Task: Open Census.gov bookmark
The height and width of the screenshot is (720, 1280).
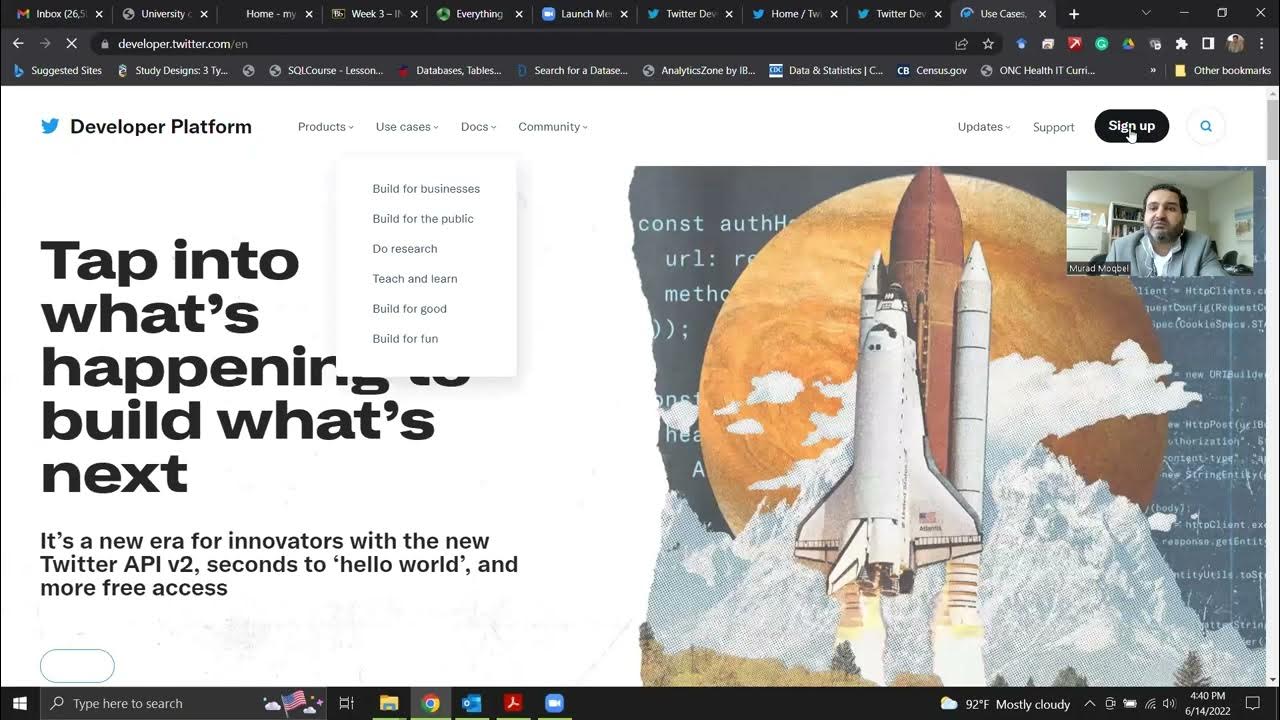Action: [932, 71]
